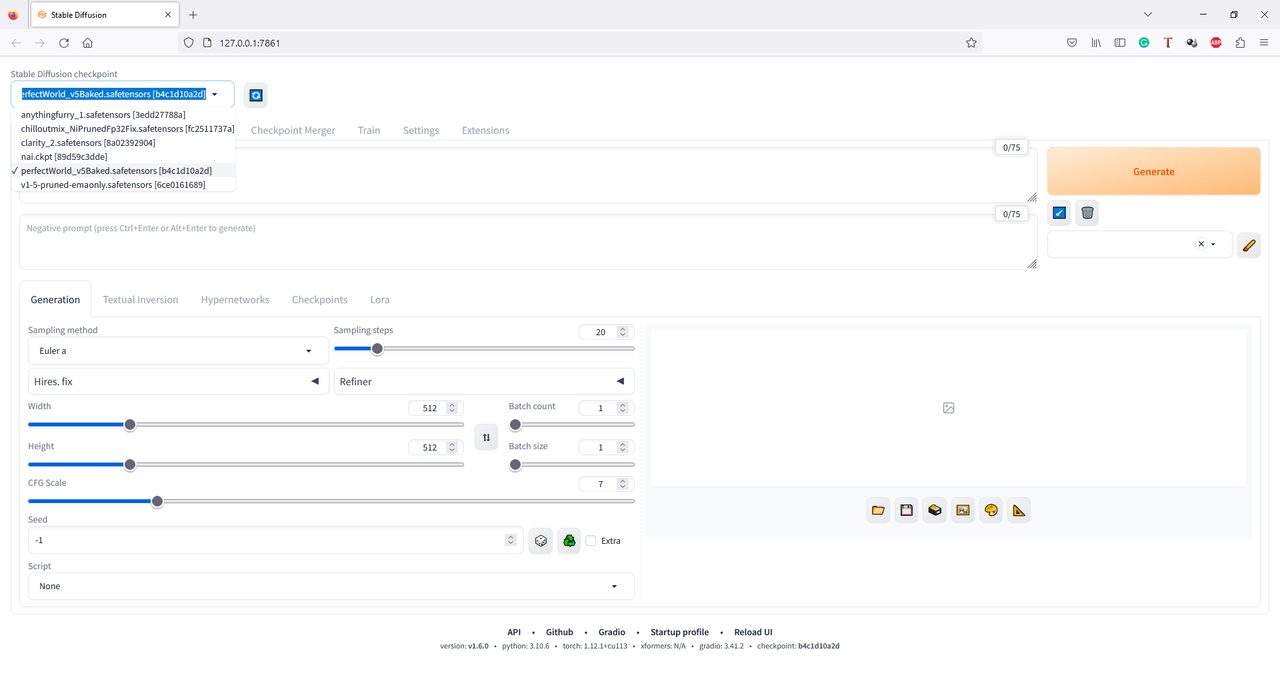The image size is (1280, 693).
Task: Open Pocket save icon in toolbar
Action: tap(1072, 43)
